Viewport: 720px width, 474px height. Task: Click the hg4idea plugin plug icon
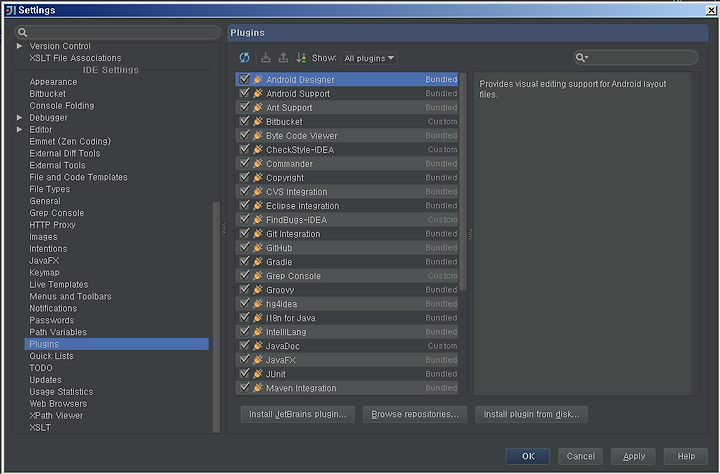(258, 304)
